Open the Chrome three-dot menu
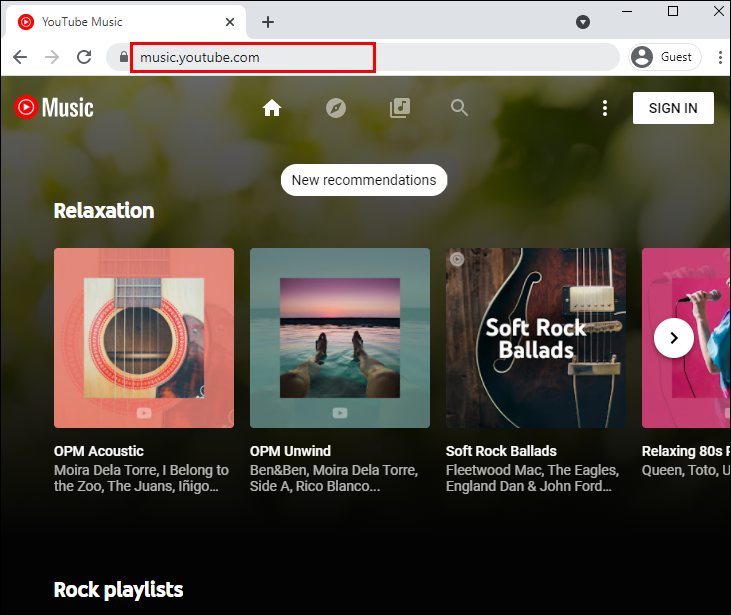The height and width of the screenshot is (615, 731). [720, 57]
